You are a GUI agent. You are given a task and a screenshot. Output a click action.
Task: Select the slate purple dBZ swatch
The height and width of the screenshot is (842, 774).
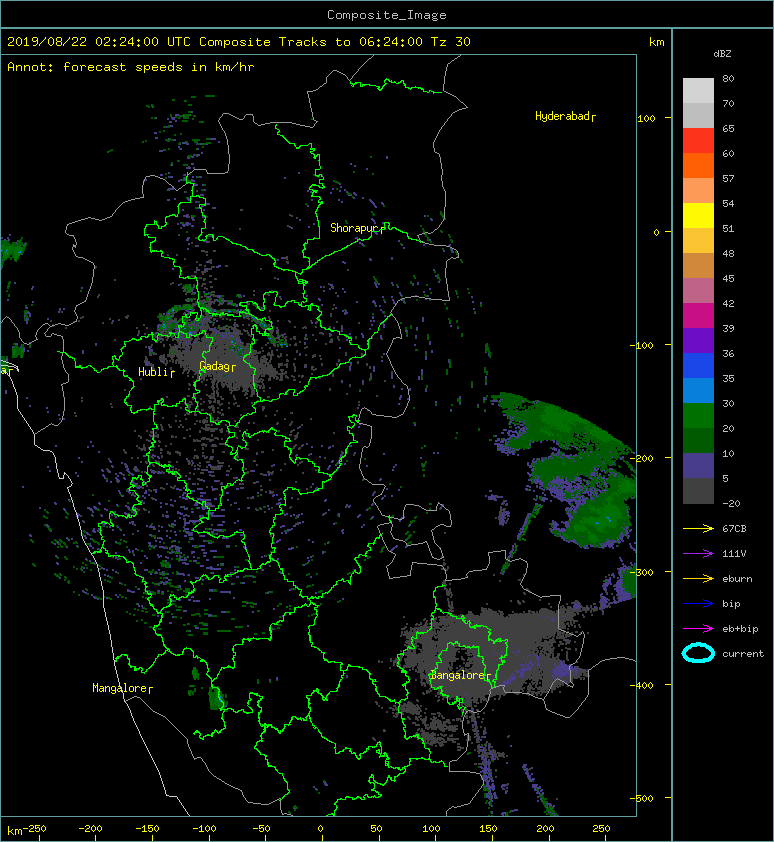click(x=698, y=466)
